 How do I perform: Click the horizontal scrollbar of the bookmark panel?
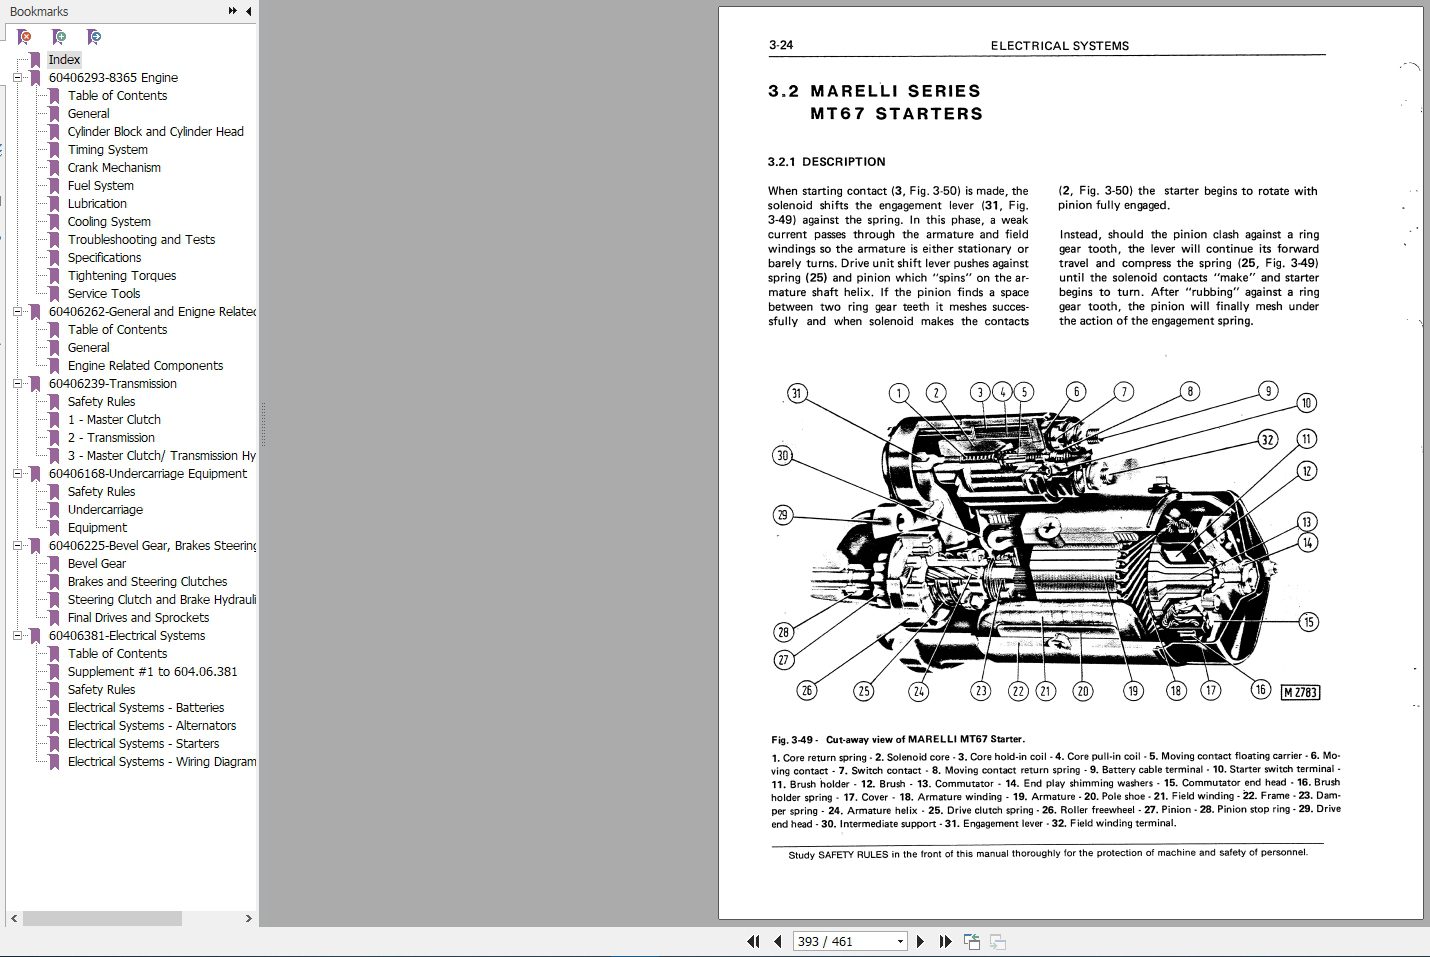(100, 917)
